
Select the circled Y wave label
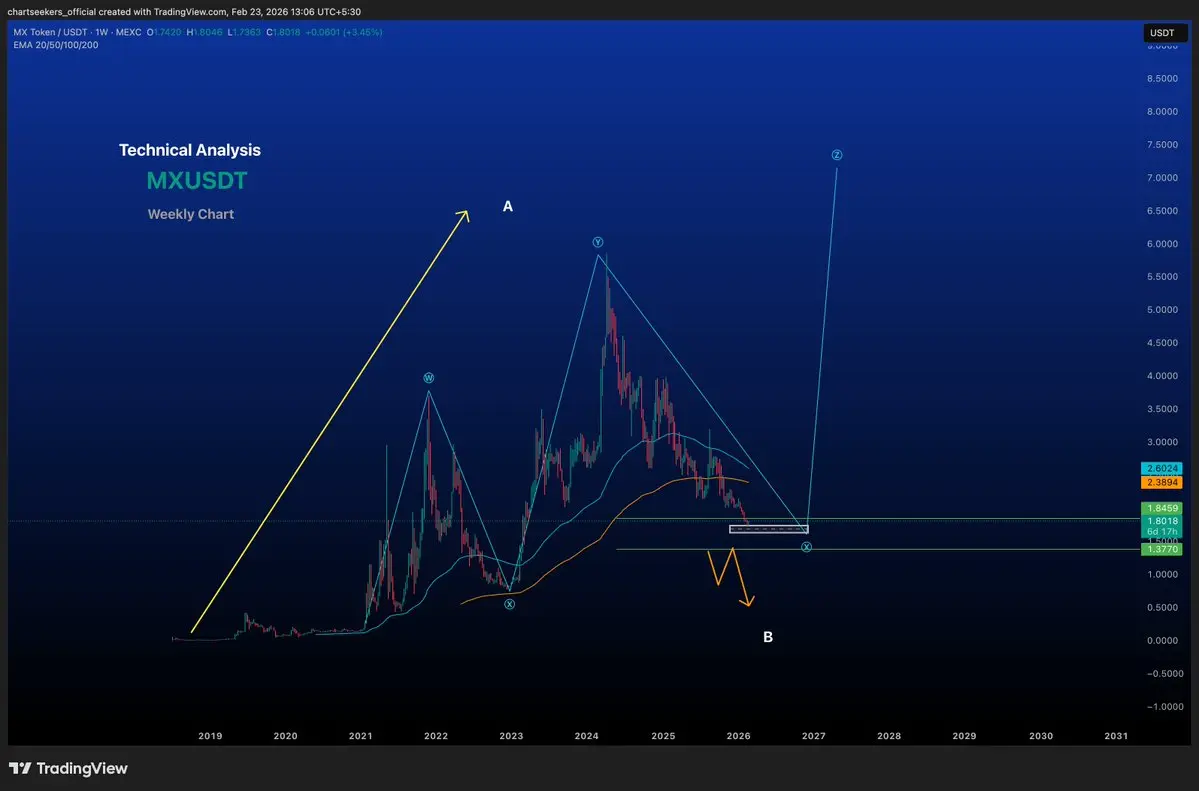pos(598,243)
